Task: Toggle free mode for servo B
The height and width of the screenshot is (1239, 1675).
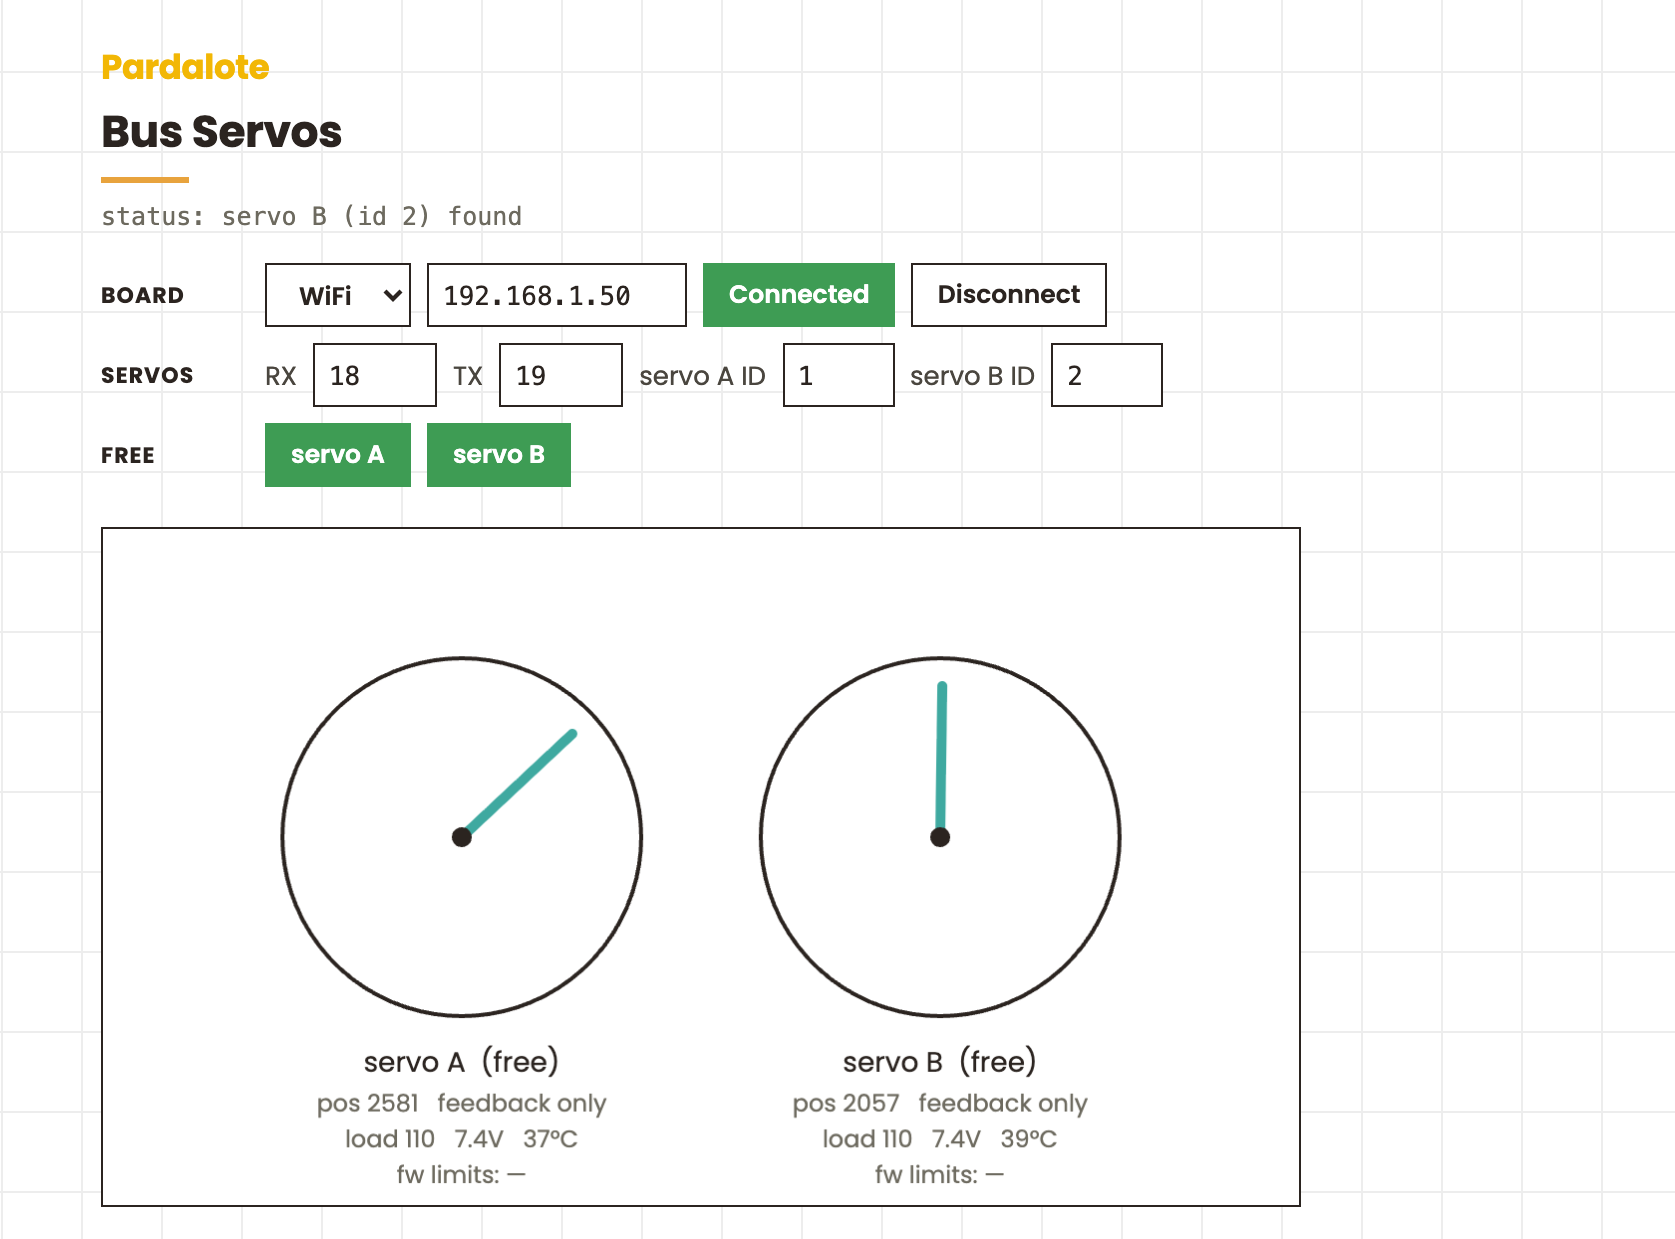Action: [499, 455]
